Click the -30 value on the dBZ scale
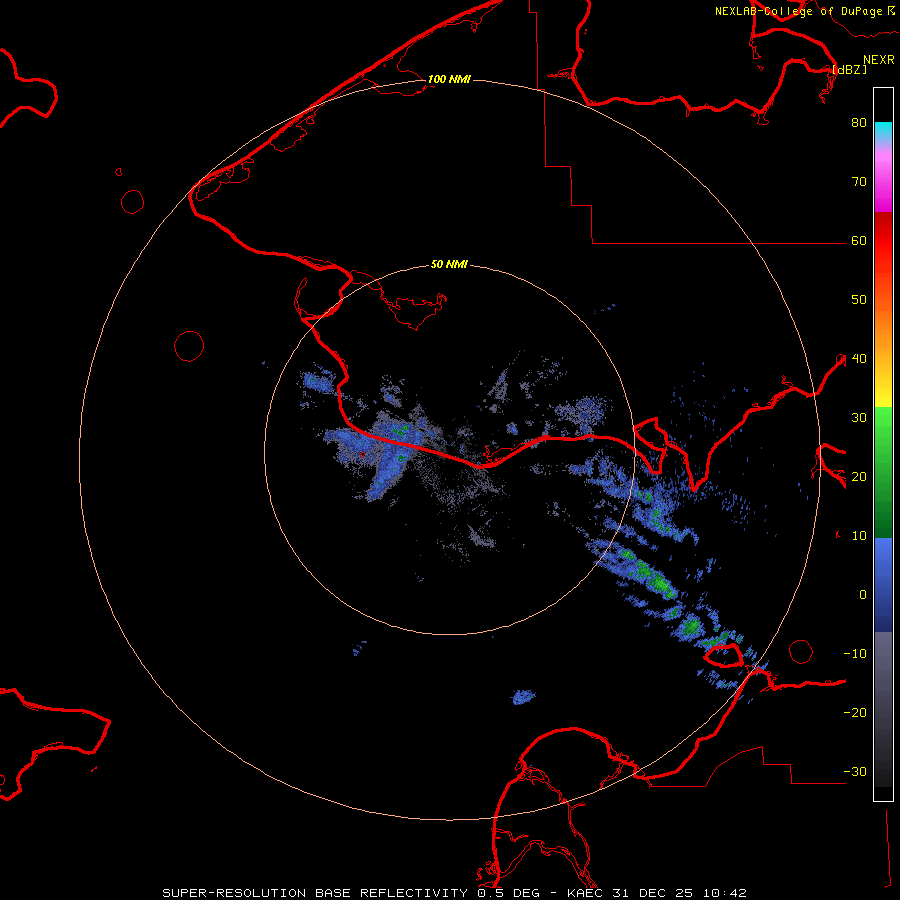900x900 pixels. 855,772
